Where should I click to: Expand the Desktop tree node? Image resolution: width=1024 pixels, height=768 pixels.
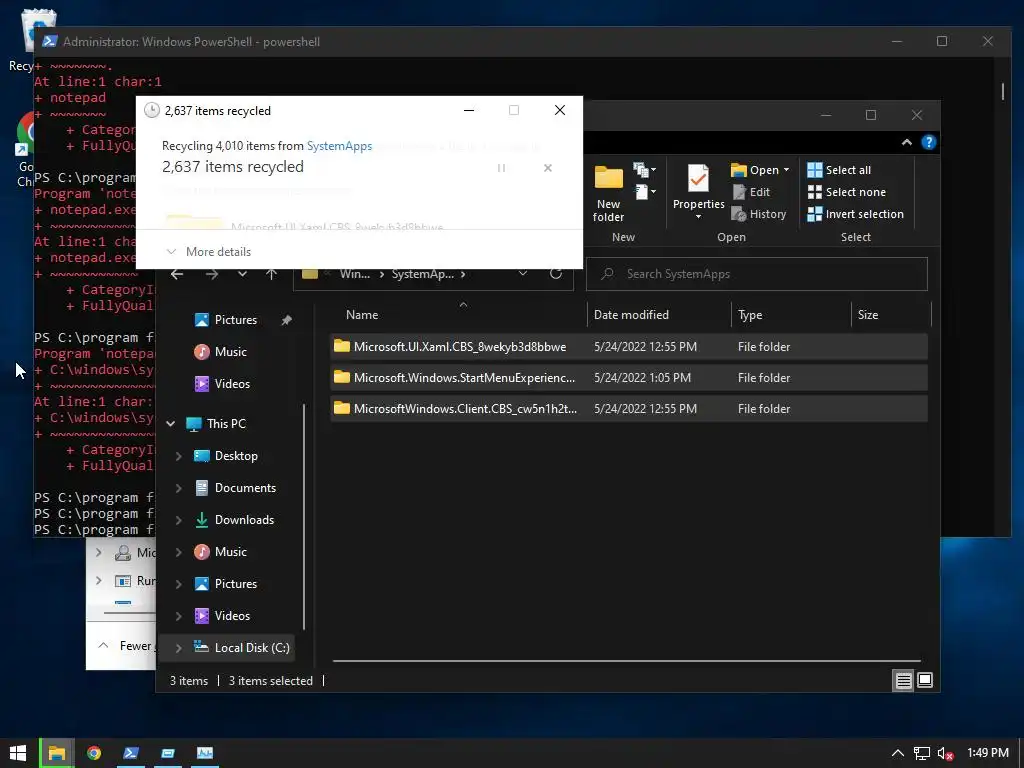178,456
